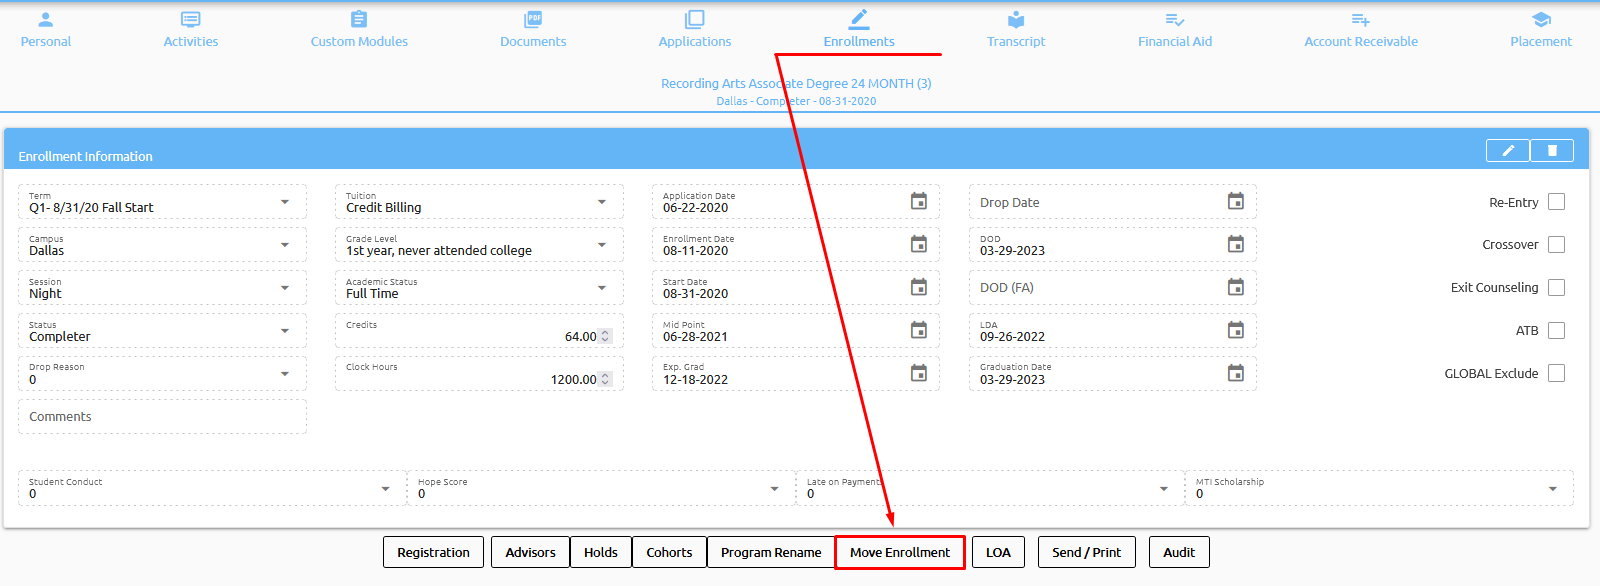Enable the Re-Entry checkbox

1556,202
